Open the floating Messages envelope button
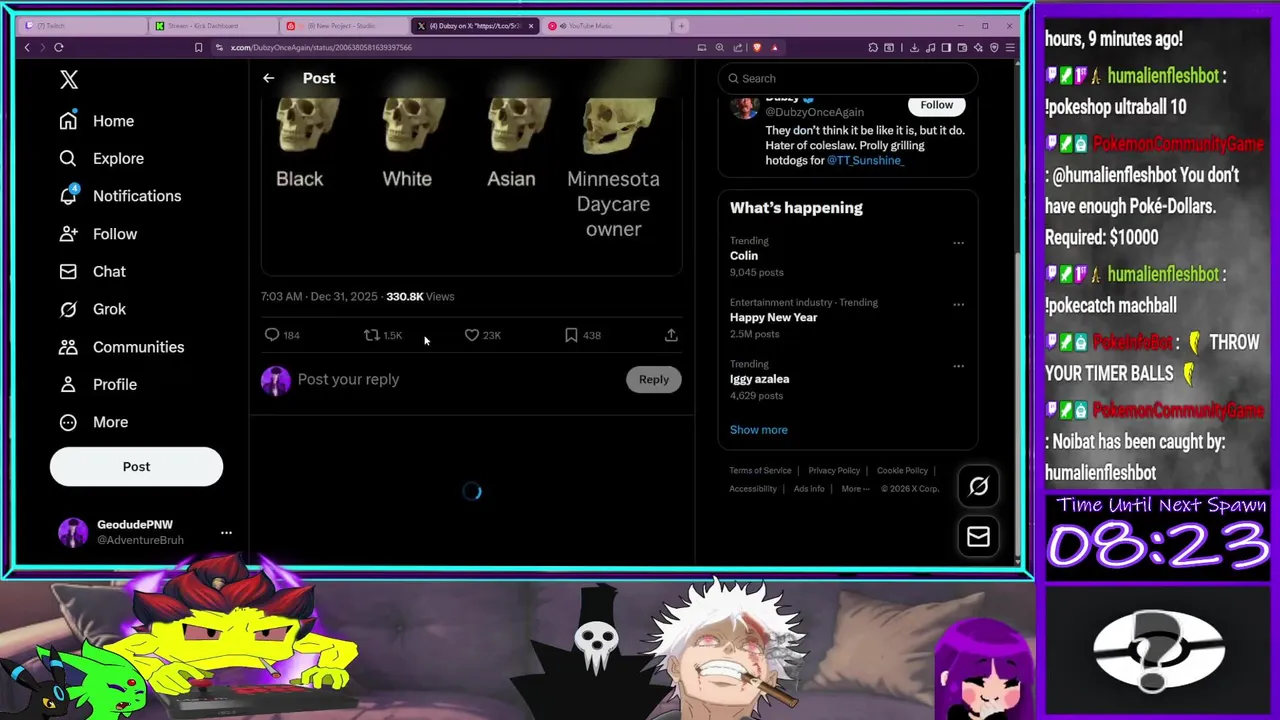 978,537
